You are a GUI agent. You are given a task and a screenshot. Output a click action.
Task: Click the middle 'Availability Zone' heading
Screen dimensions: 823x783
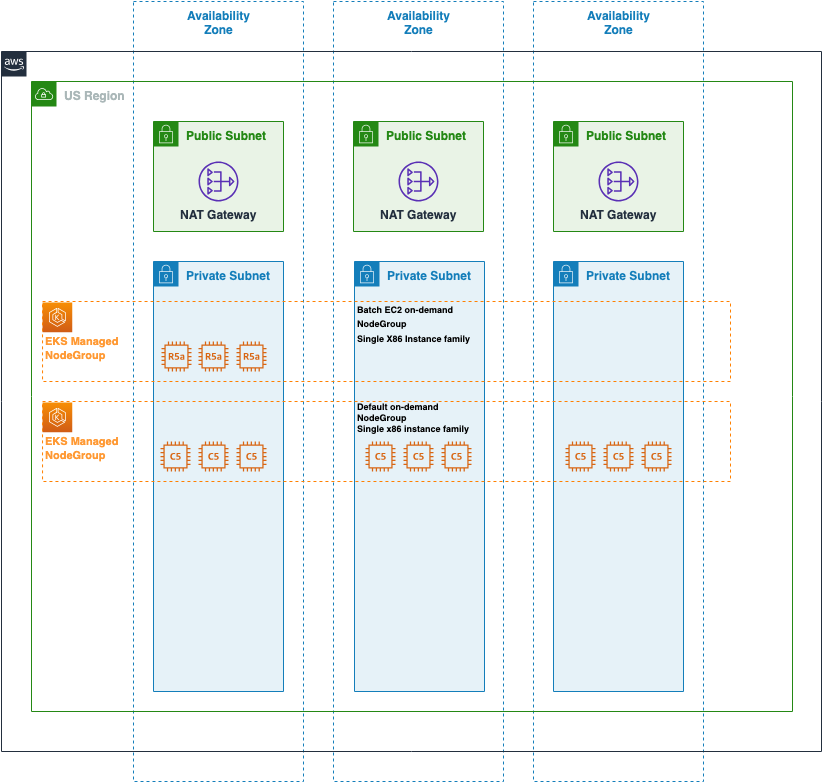click(418, 23)
